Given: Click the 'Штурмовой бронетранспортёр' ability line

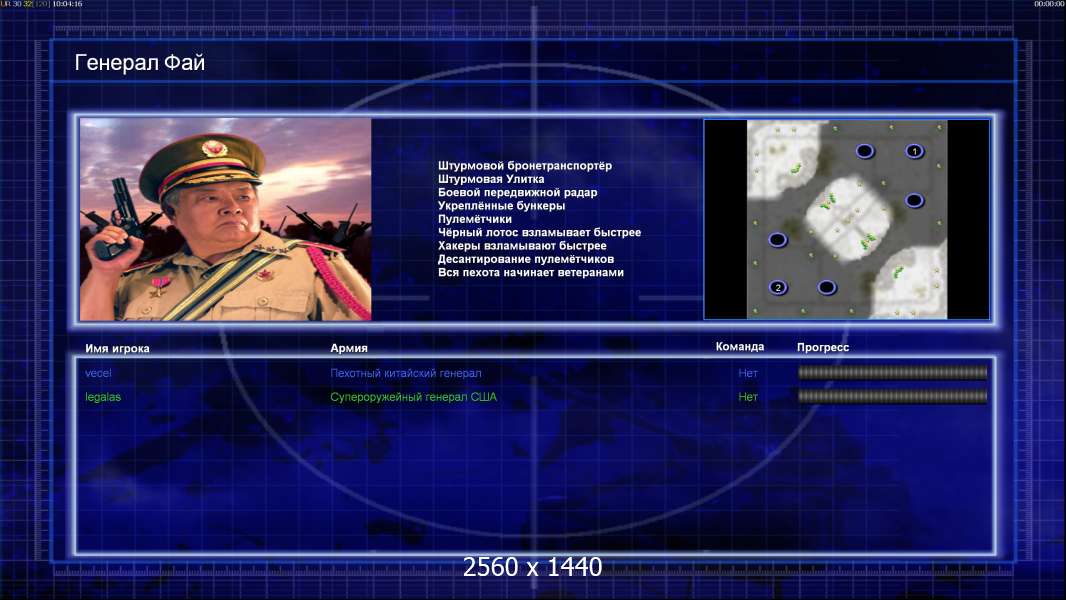Looking at the screenshot, I should pos(525,165).
